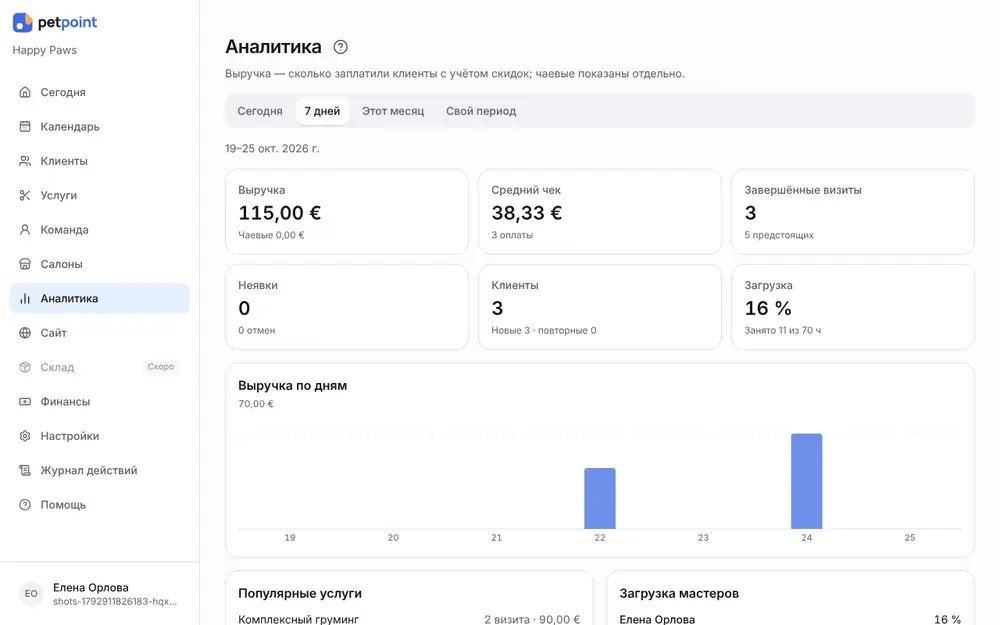Click the scroll icon for Журнал действий
The image size is (1000, 625).
pyautogui.click(x=25, y=471)
